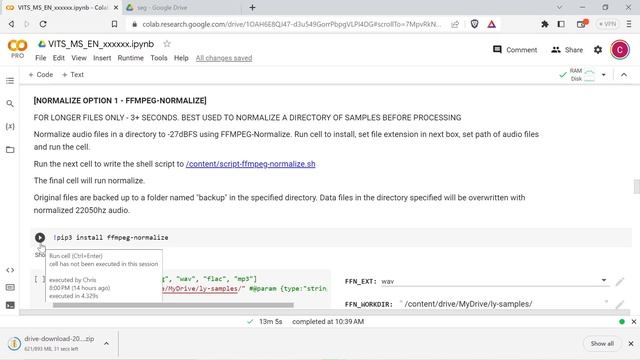Click the VPN button

[607, 24]
